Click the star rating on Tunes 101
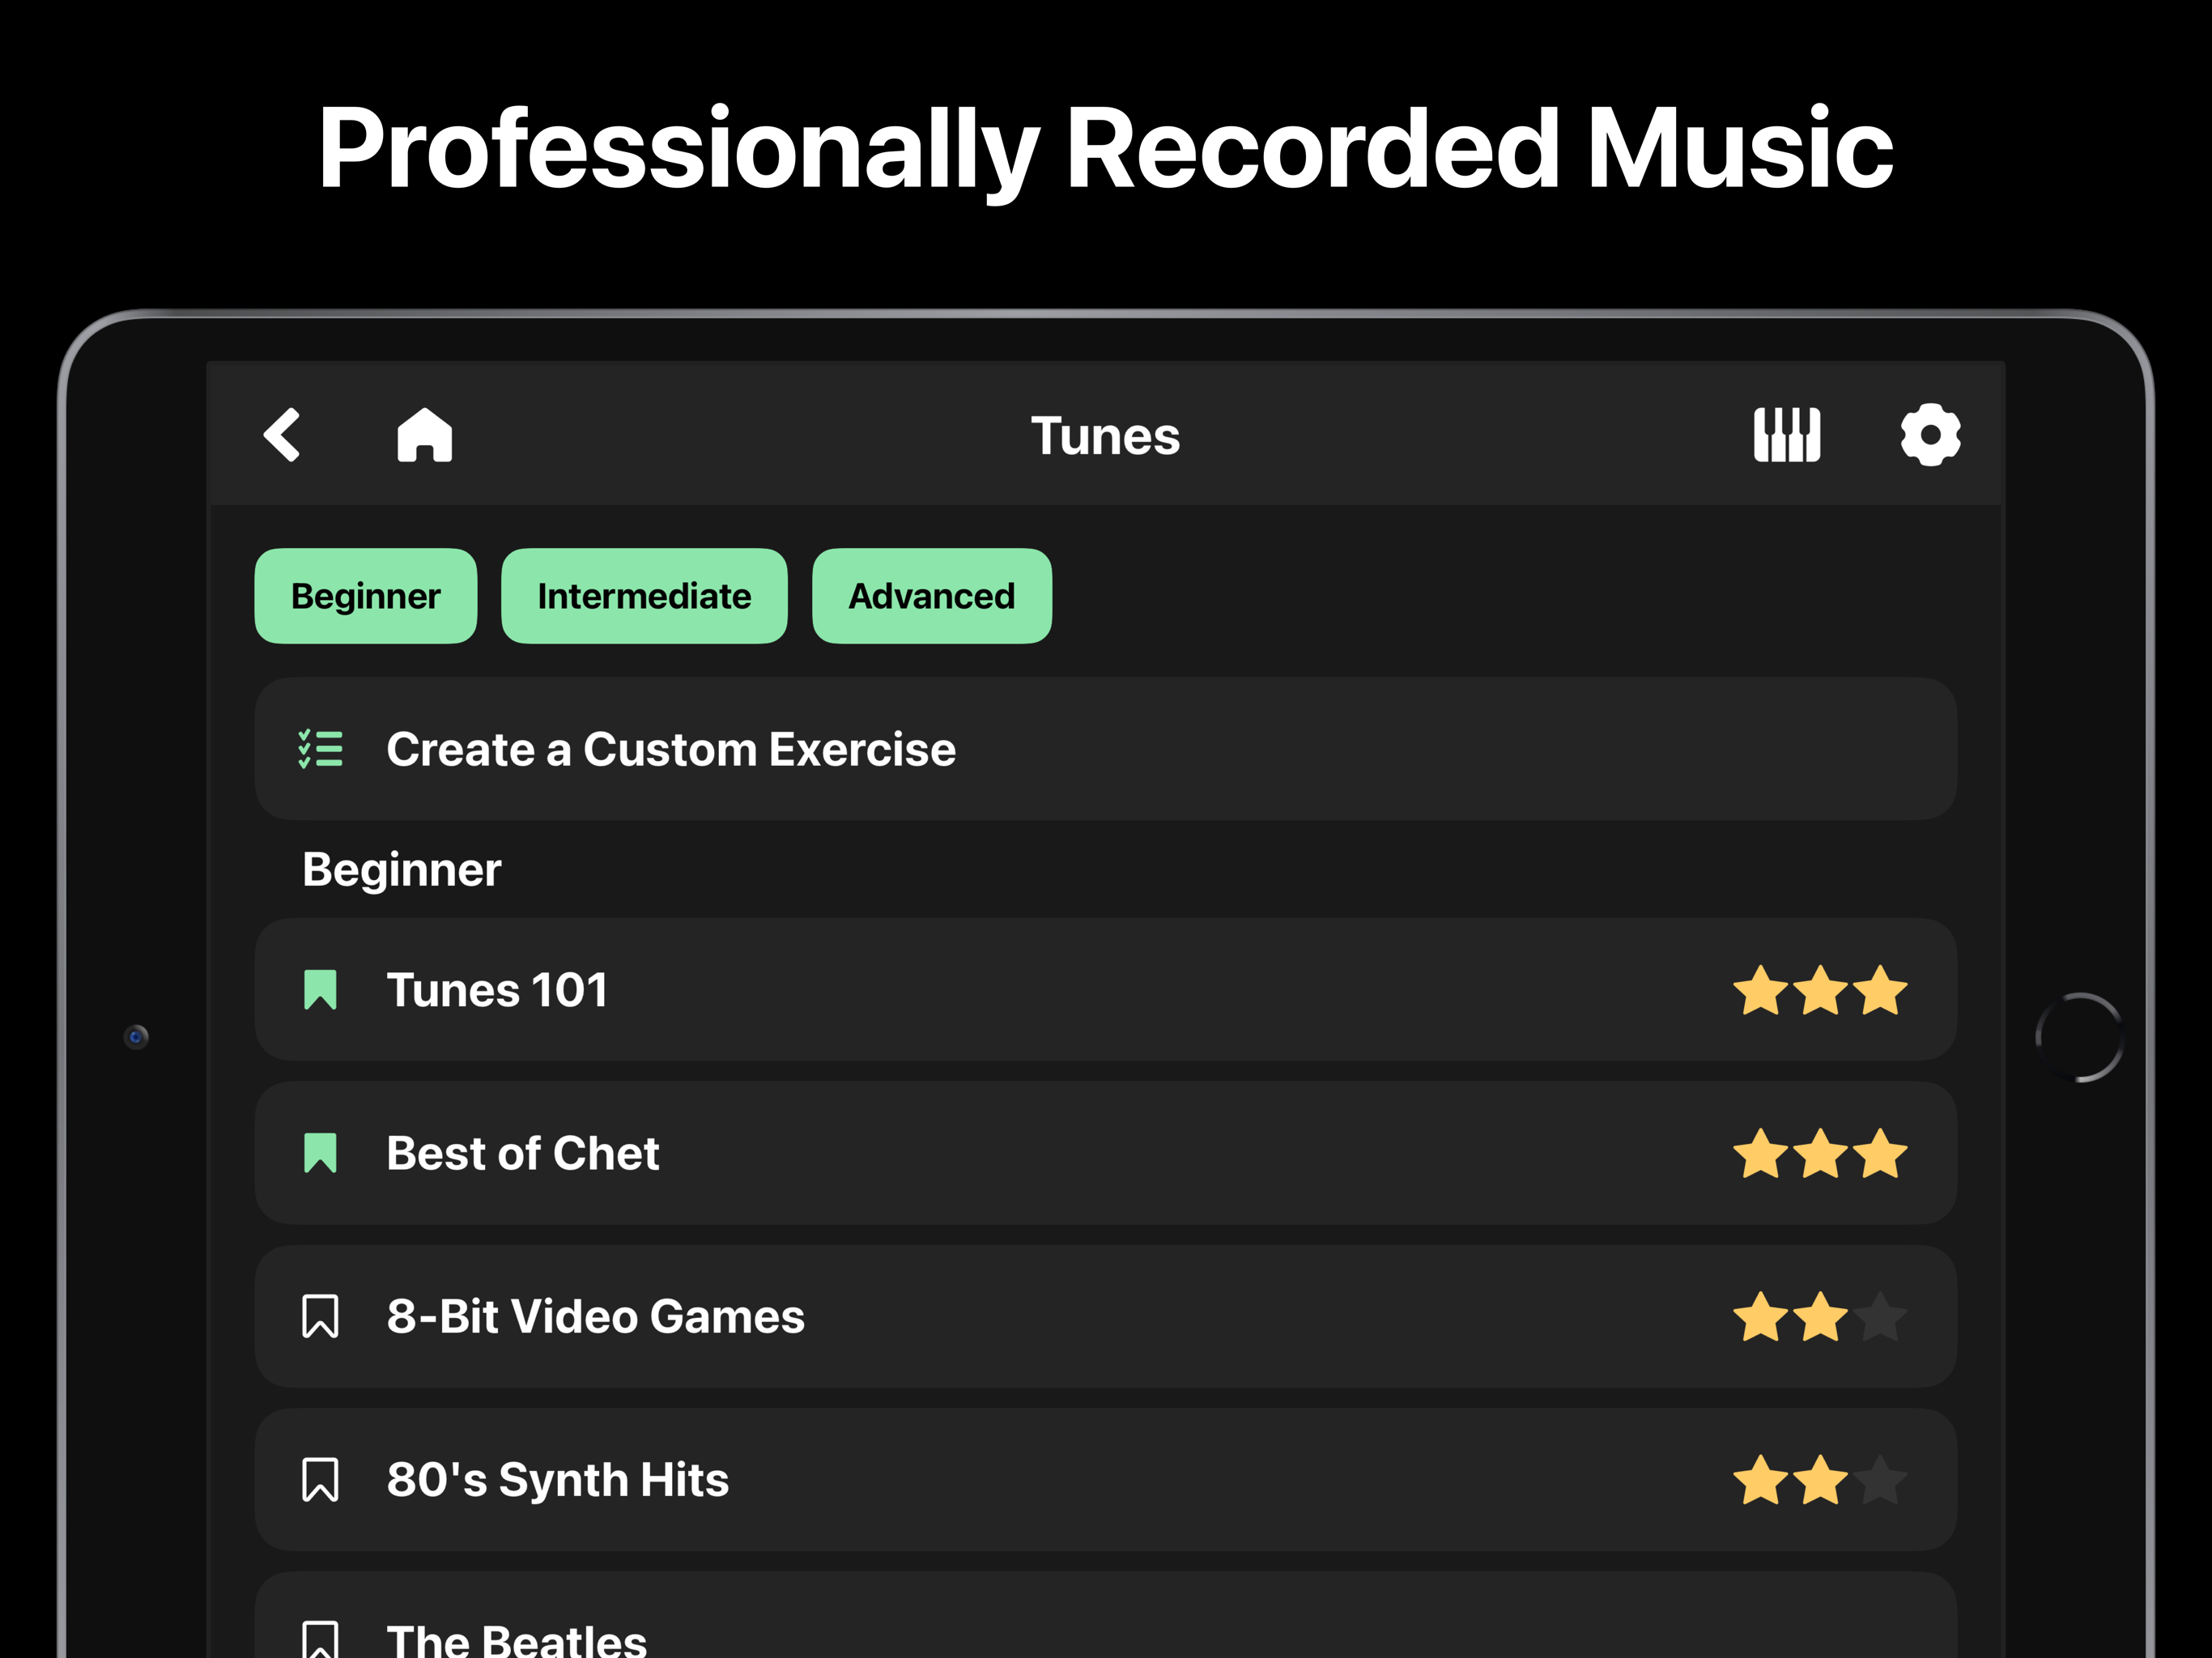The width and height of the screenshot is (2212, 1658). coord(1820,990)
